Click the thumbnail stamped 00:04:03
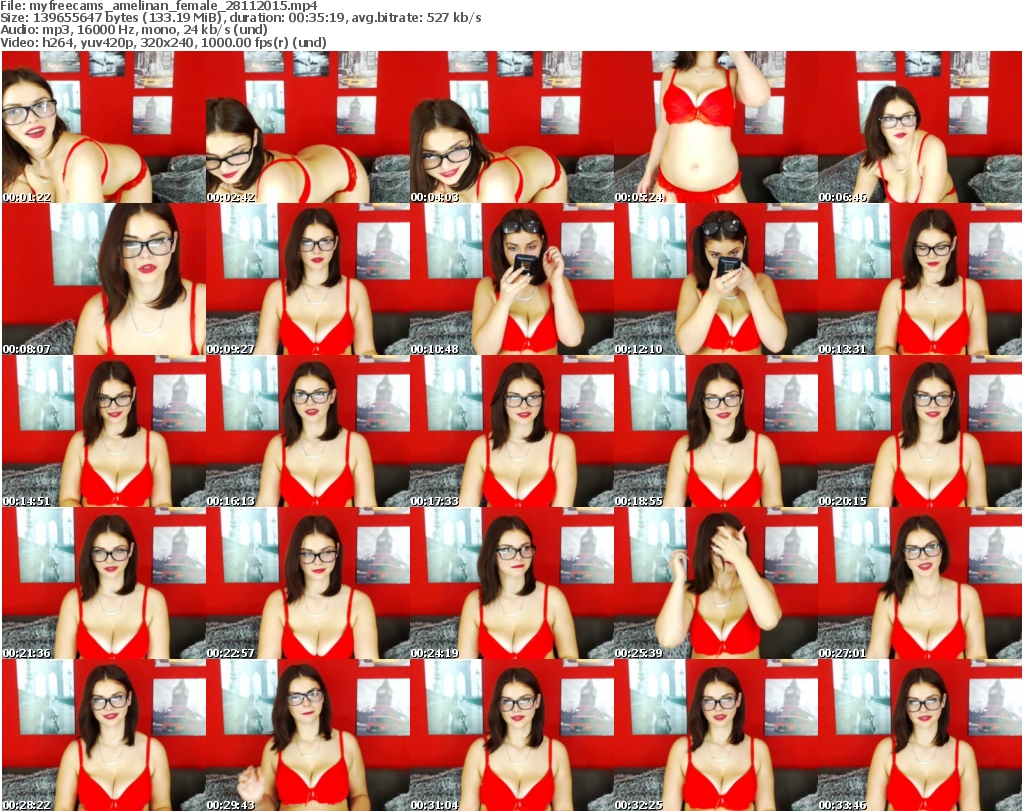 [x=511, y=127]
